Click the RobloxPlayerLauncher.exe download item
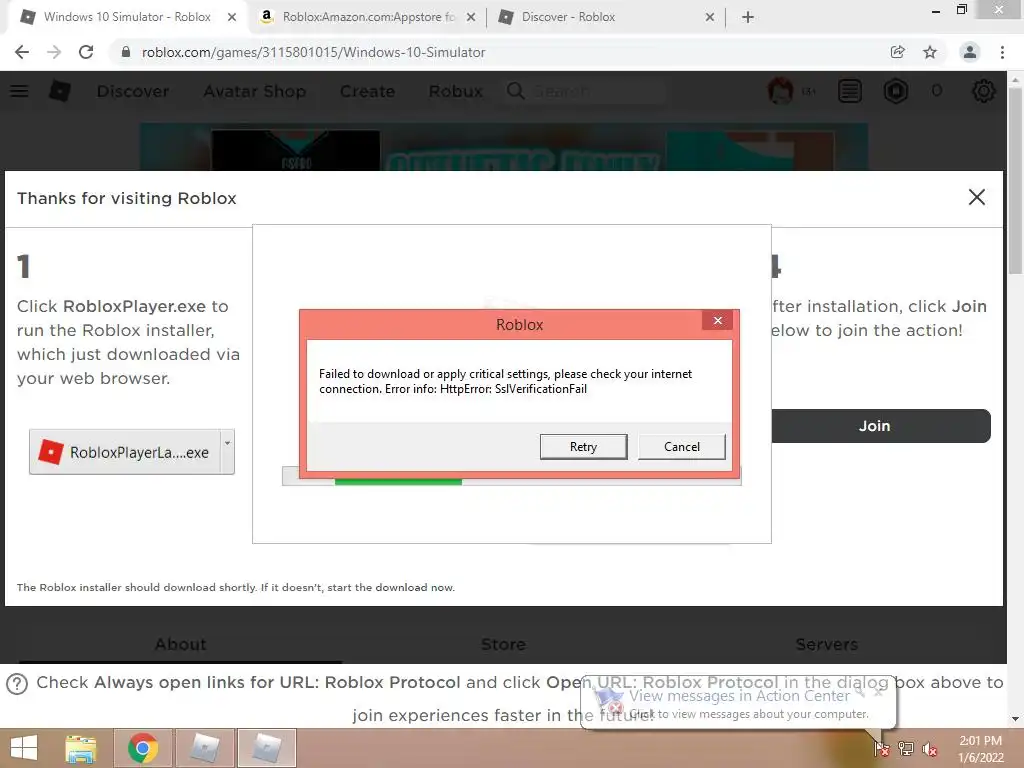 [125, 452]
